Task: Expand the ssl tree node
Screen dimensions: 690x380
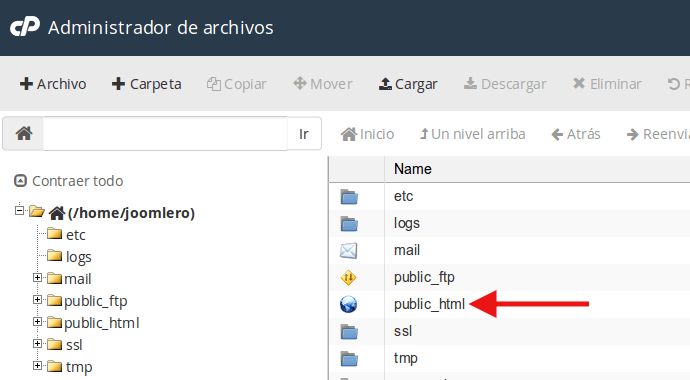Action: point(37,343)
